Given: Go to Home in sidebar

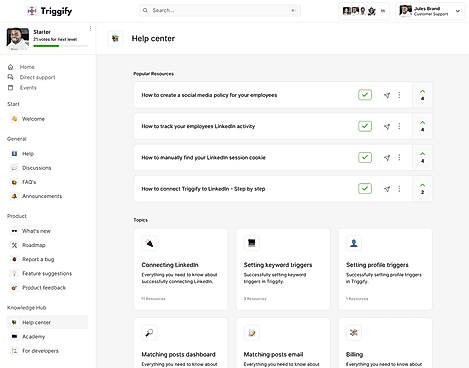Looking at the screenshot, I should click(x=27, y=67).
